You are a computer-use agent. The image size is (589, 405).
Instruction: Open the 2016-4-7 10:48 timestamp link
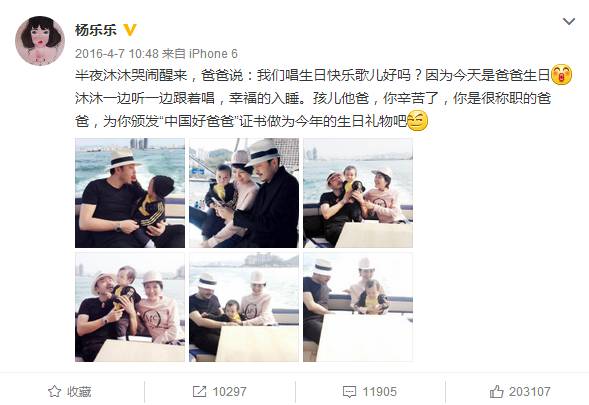click(117, 54)
